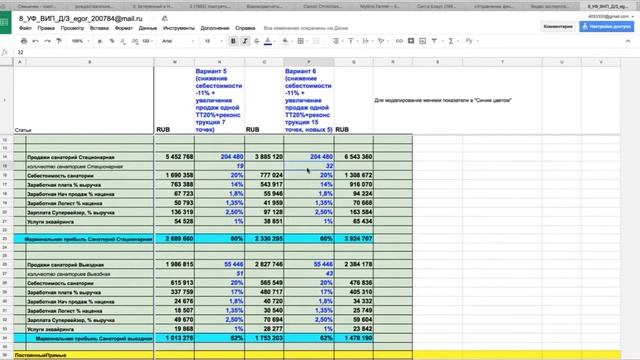Open text wrapping options
The width and height of the screenshot is (640, 360).
point(367,41)
